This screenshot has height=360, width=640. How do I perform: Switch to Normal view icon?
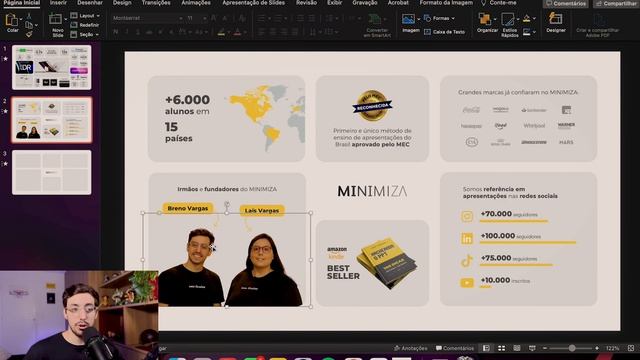(x=486, y=348)
